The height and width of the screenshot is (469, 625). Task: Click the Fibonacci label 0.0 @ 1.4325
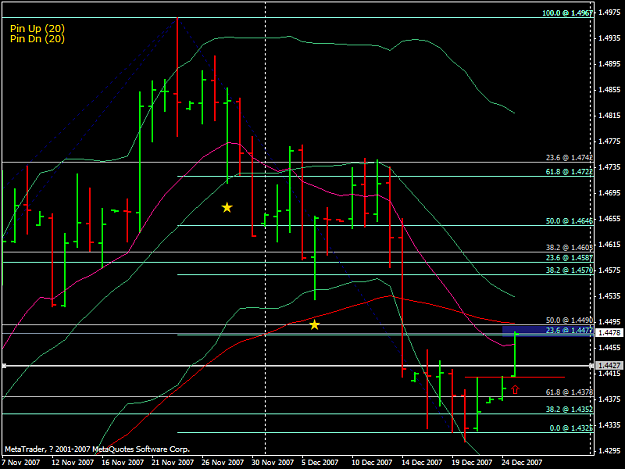pyautogui.click(x=571, y=428)
